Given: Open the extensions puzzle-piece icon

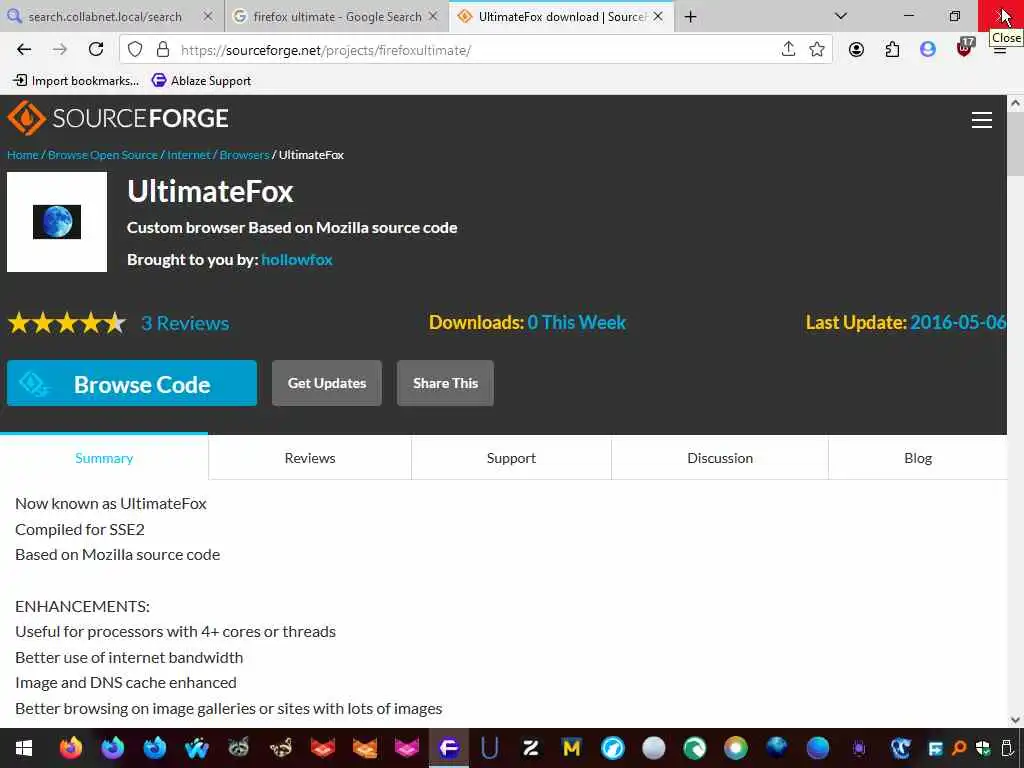Looking at the screenshot, I should [892, 50].
